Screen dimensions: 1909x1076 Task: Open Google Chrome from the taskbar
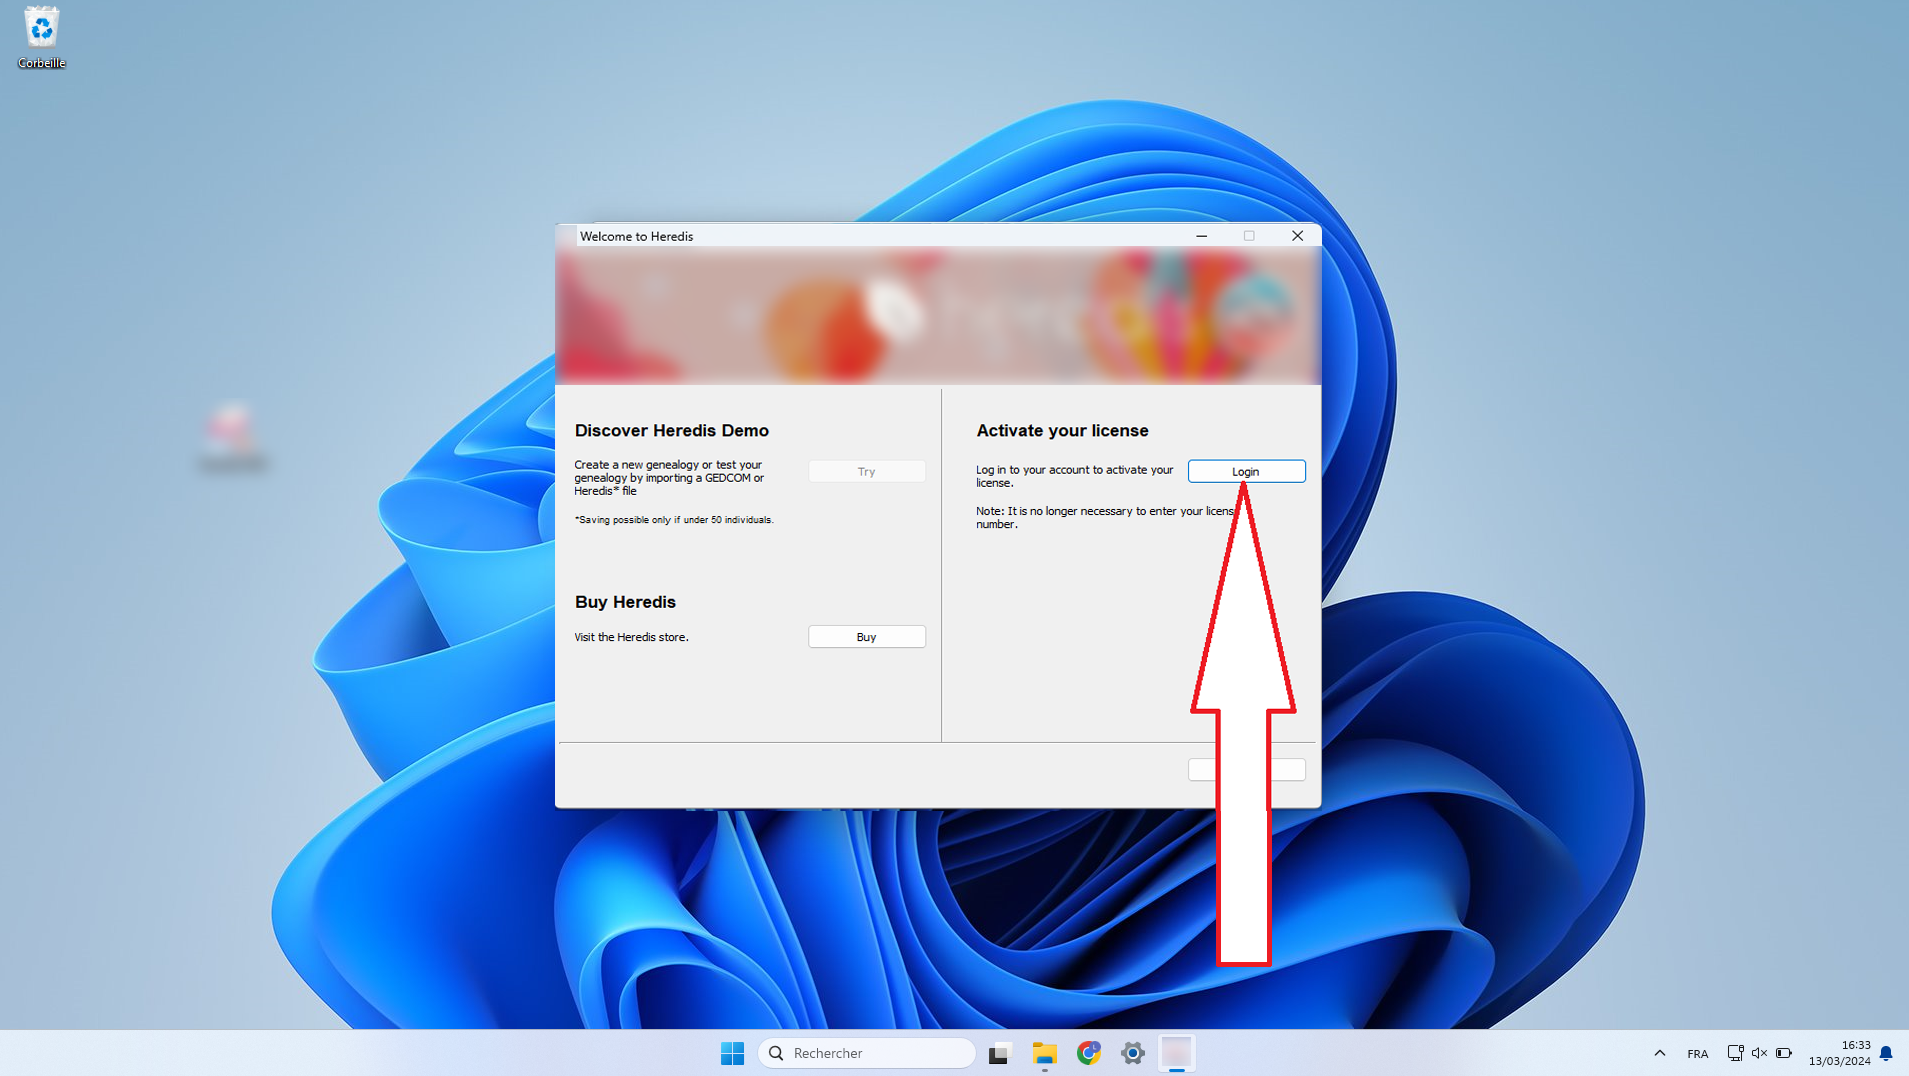[1088, 1053]
